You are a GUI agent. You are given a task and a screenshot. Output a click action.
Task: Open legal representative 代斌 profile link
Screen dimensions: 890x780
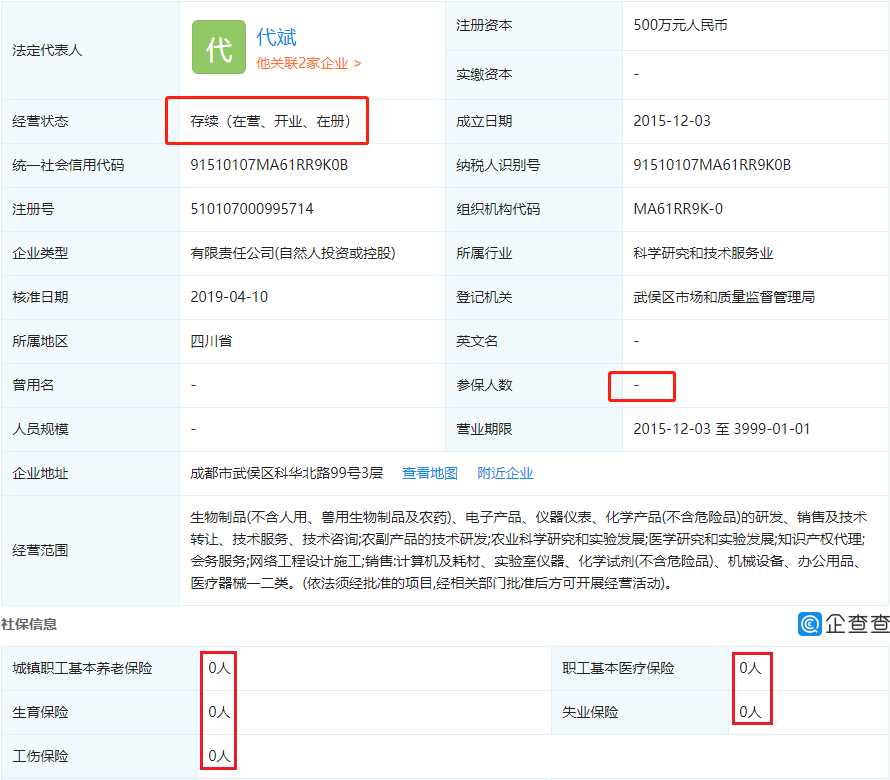276,37
